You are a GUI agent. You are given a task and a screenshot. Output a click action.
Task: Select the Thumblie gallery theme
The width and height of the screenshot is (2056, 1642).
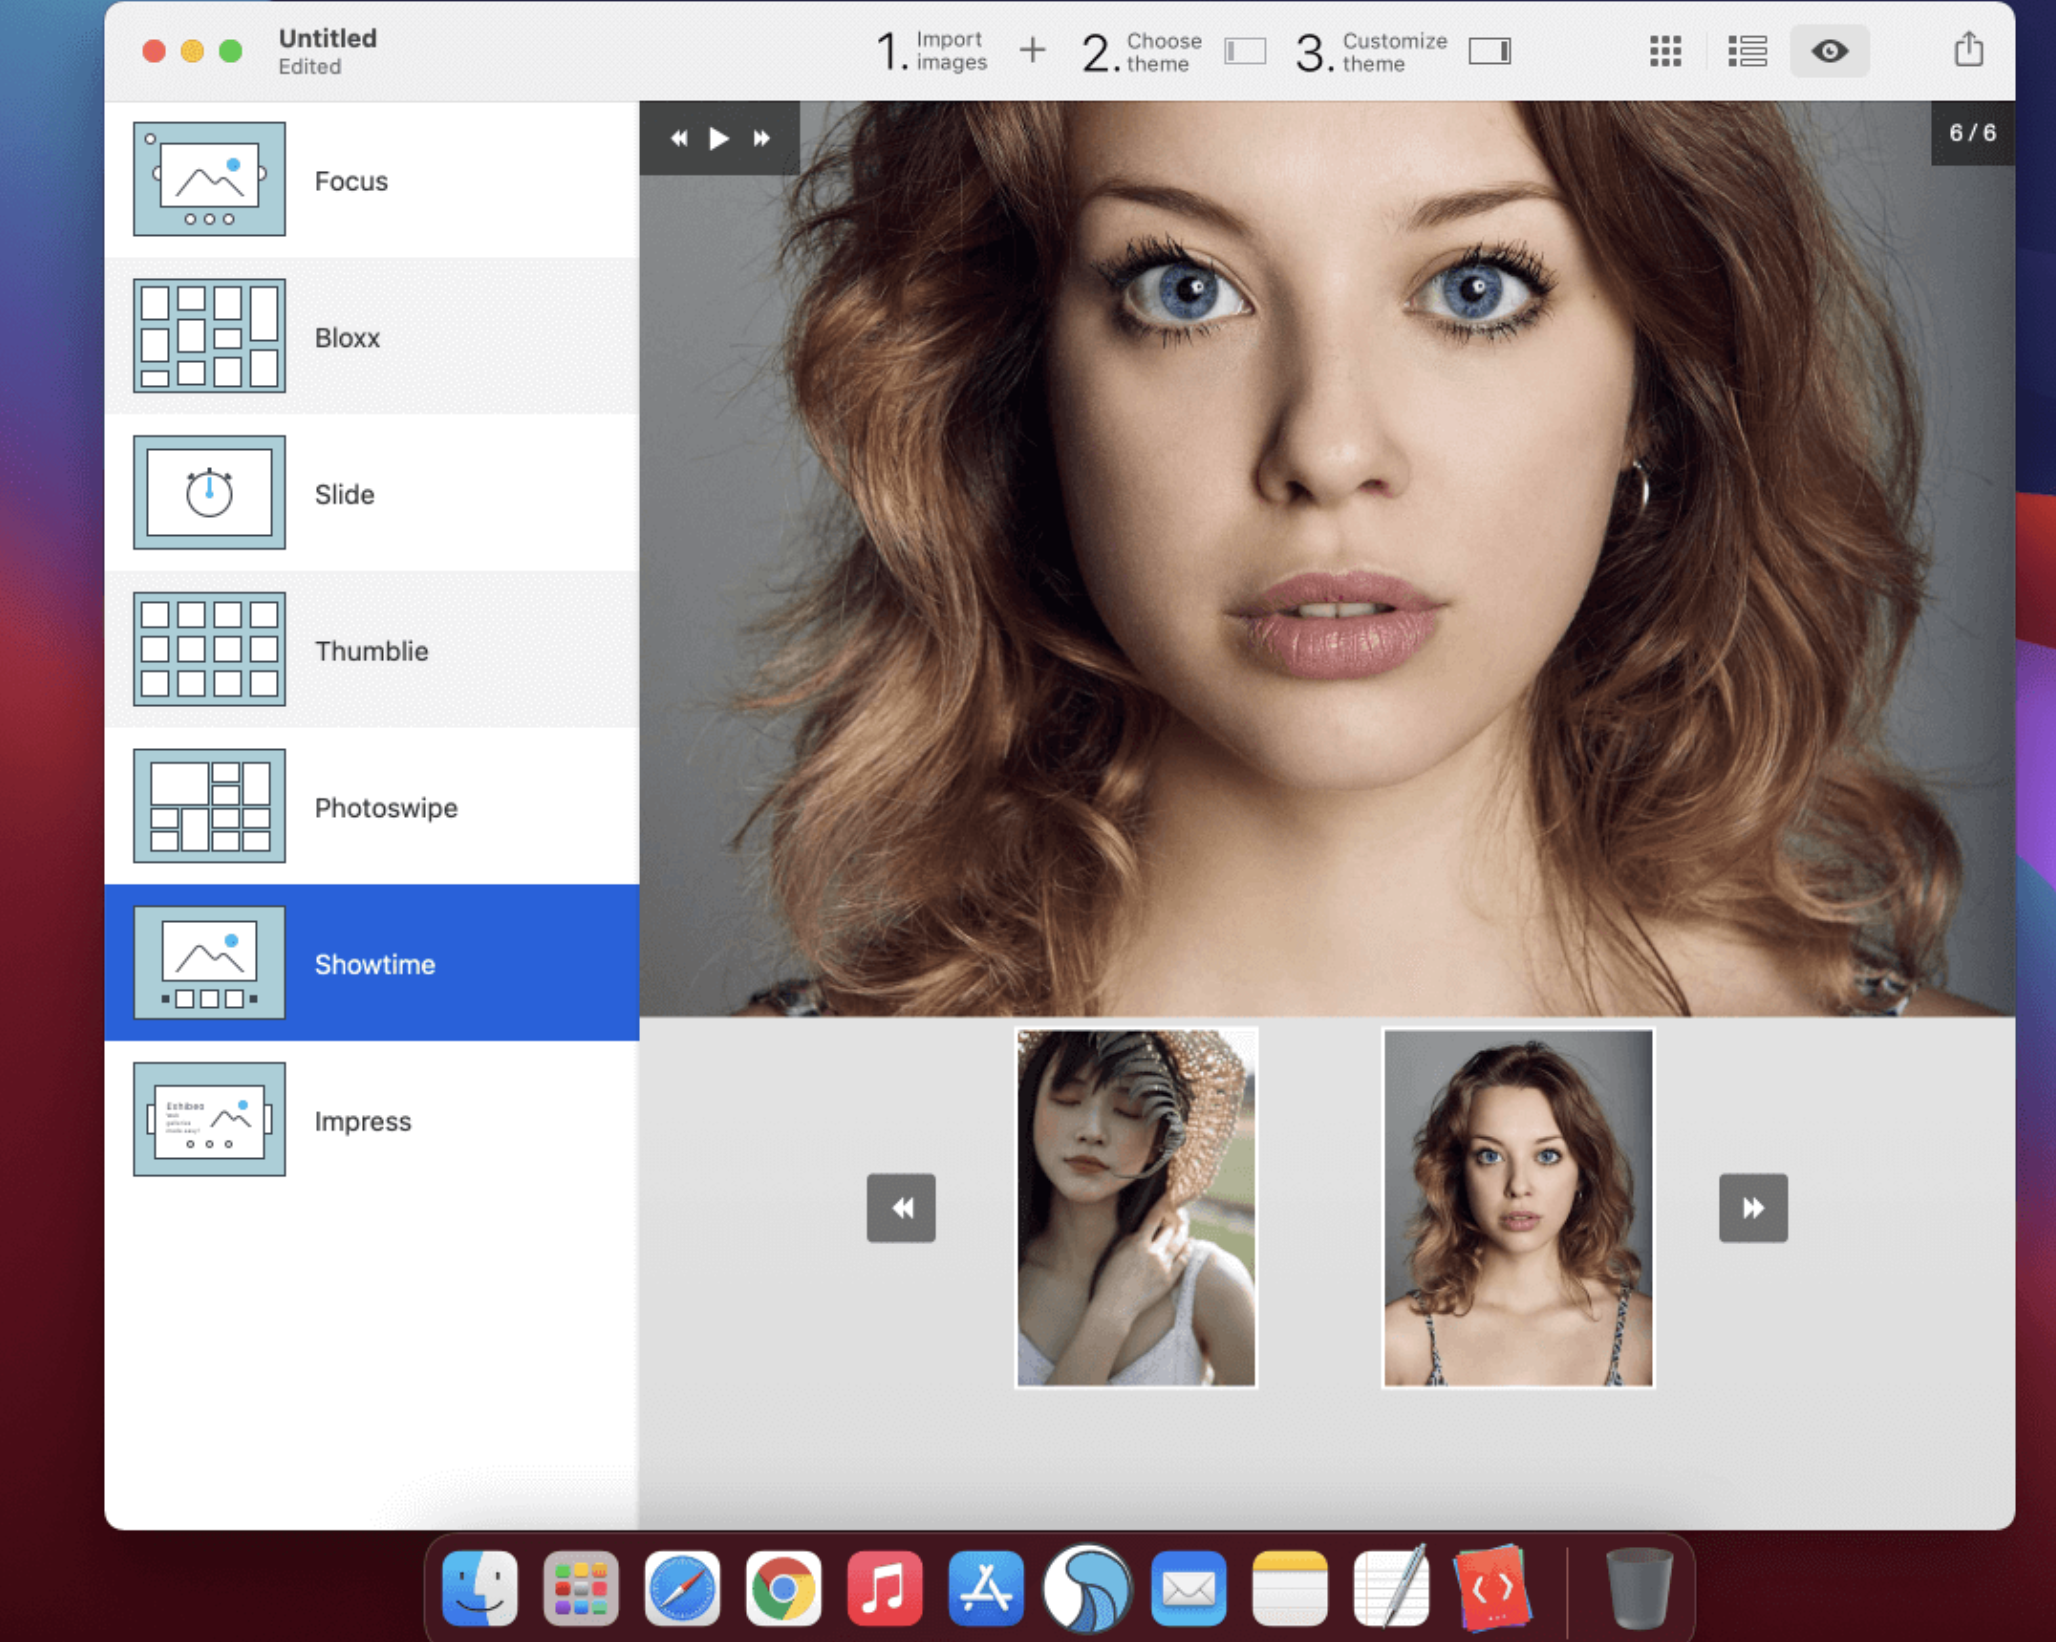[x=373, y=650]
